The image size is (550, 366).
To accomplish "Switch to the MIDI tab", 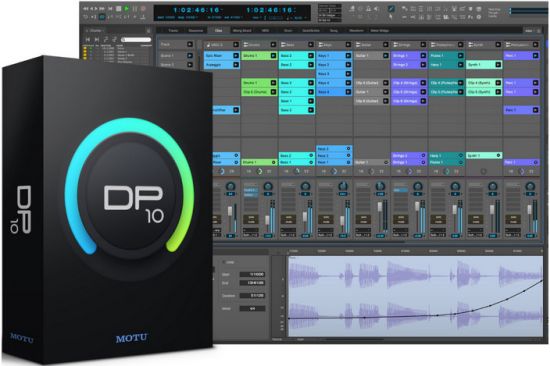I will 266,31.
